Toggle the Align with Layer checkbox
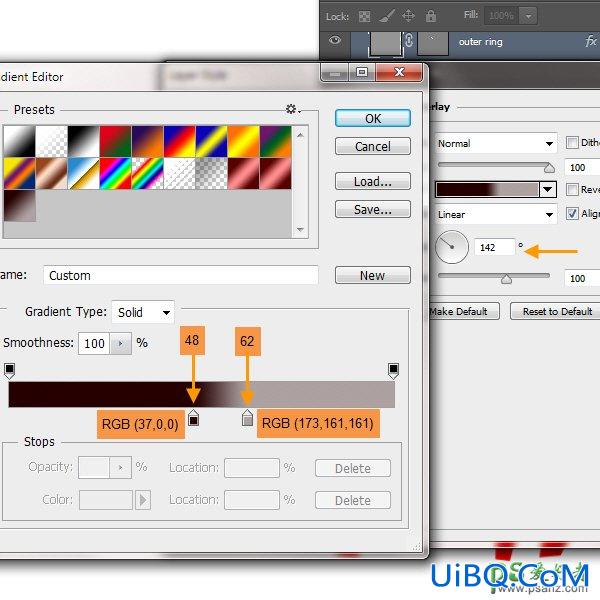The image size is (600, 600). [572, 213]
